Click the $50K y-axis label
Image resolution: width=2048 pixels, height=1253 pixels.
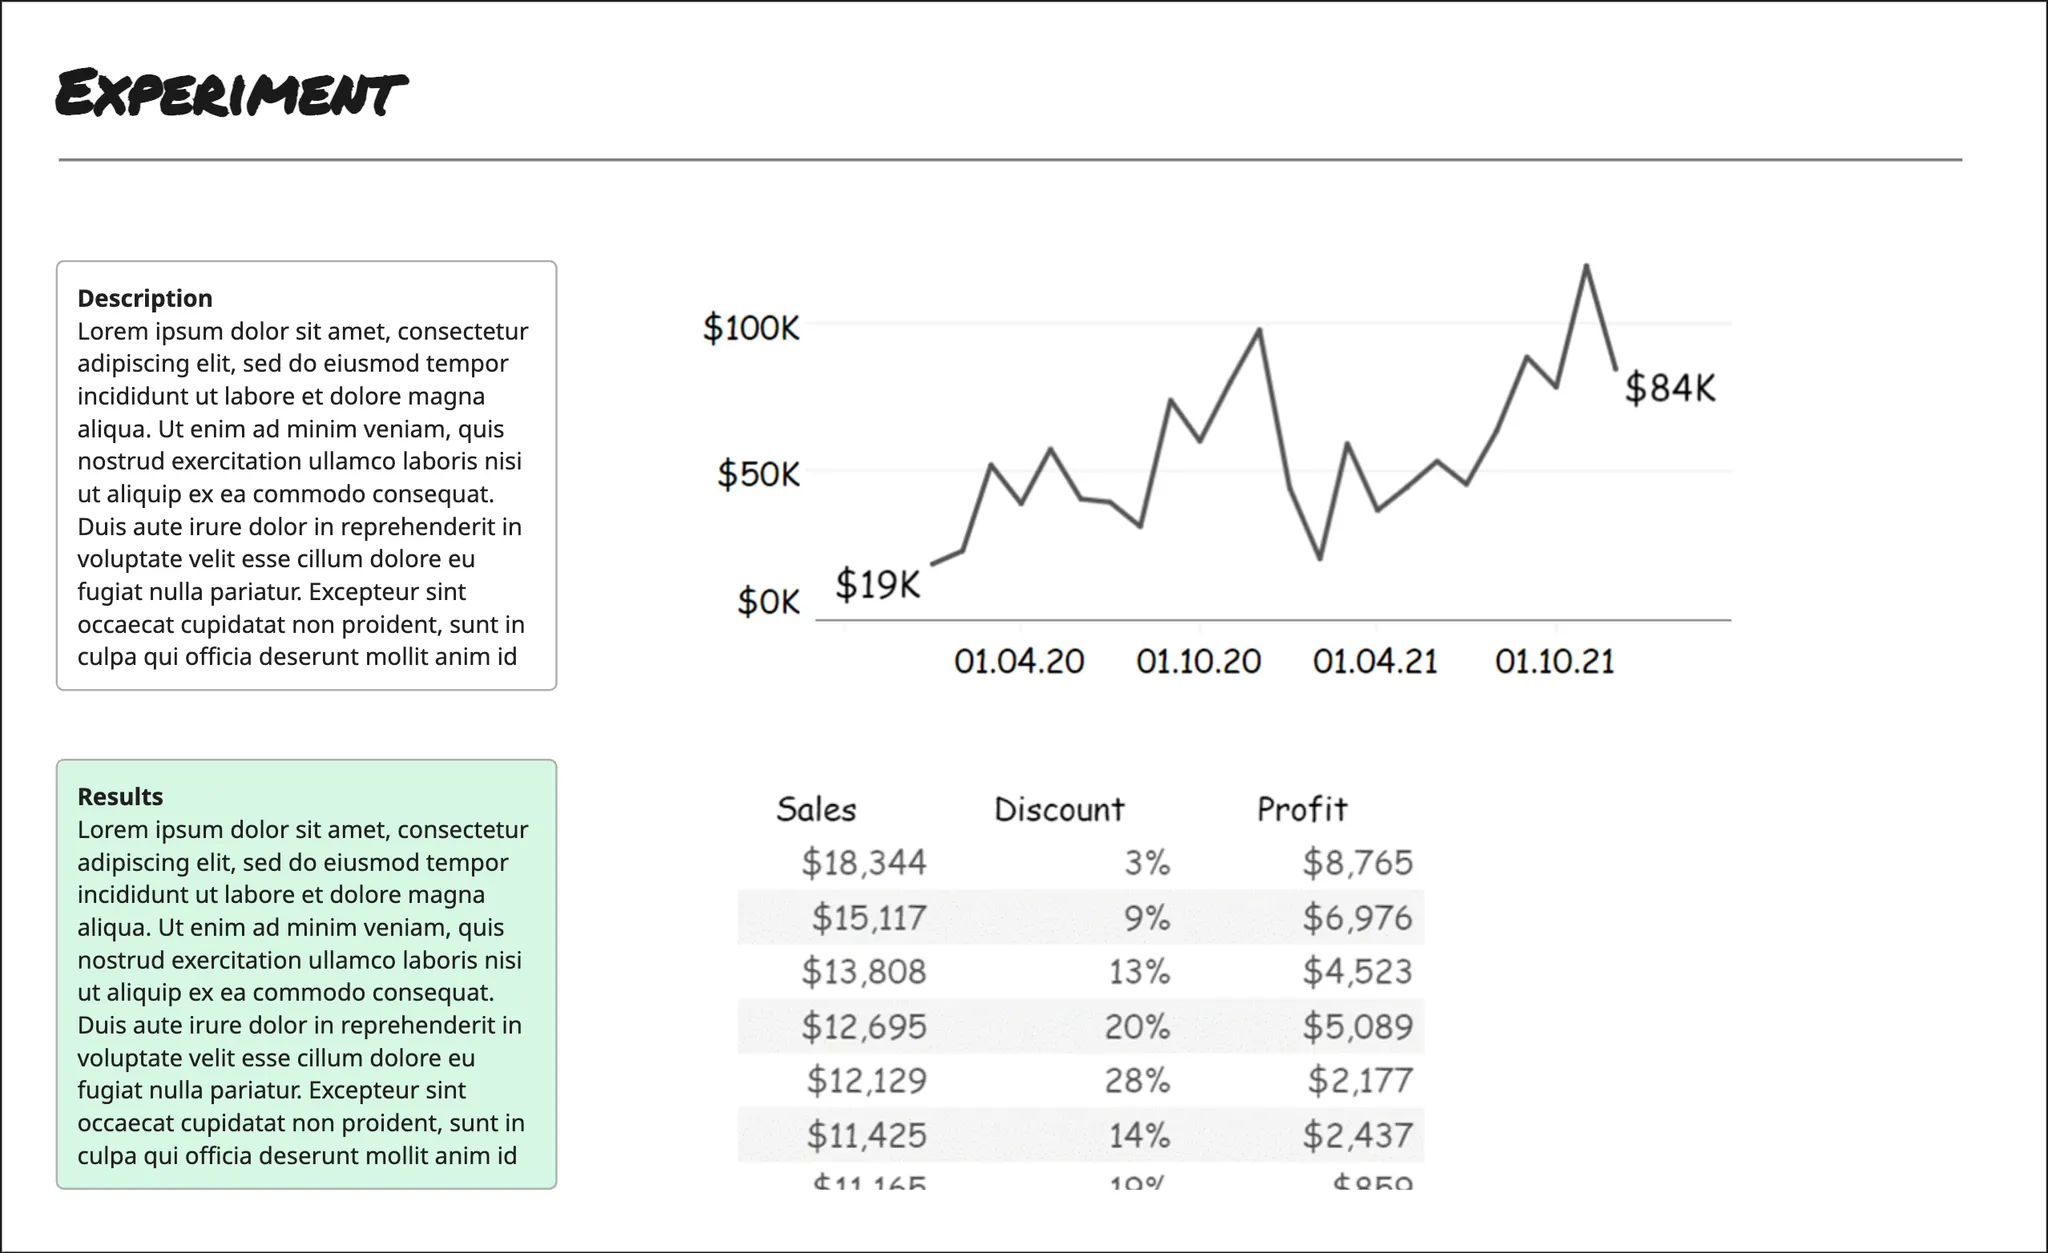[758, 474]
